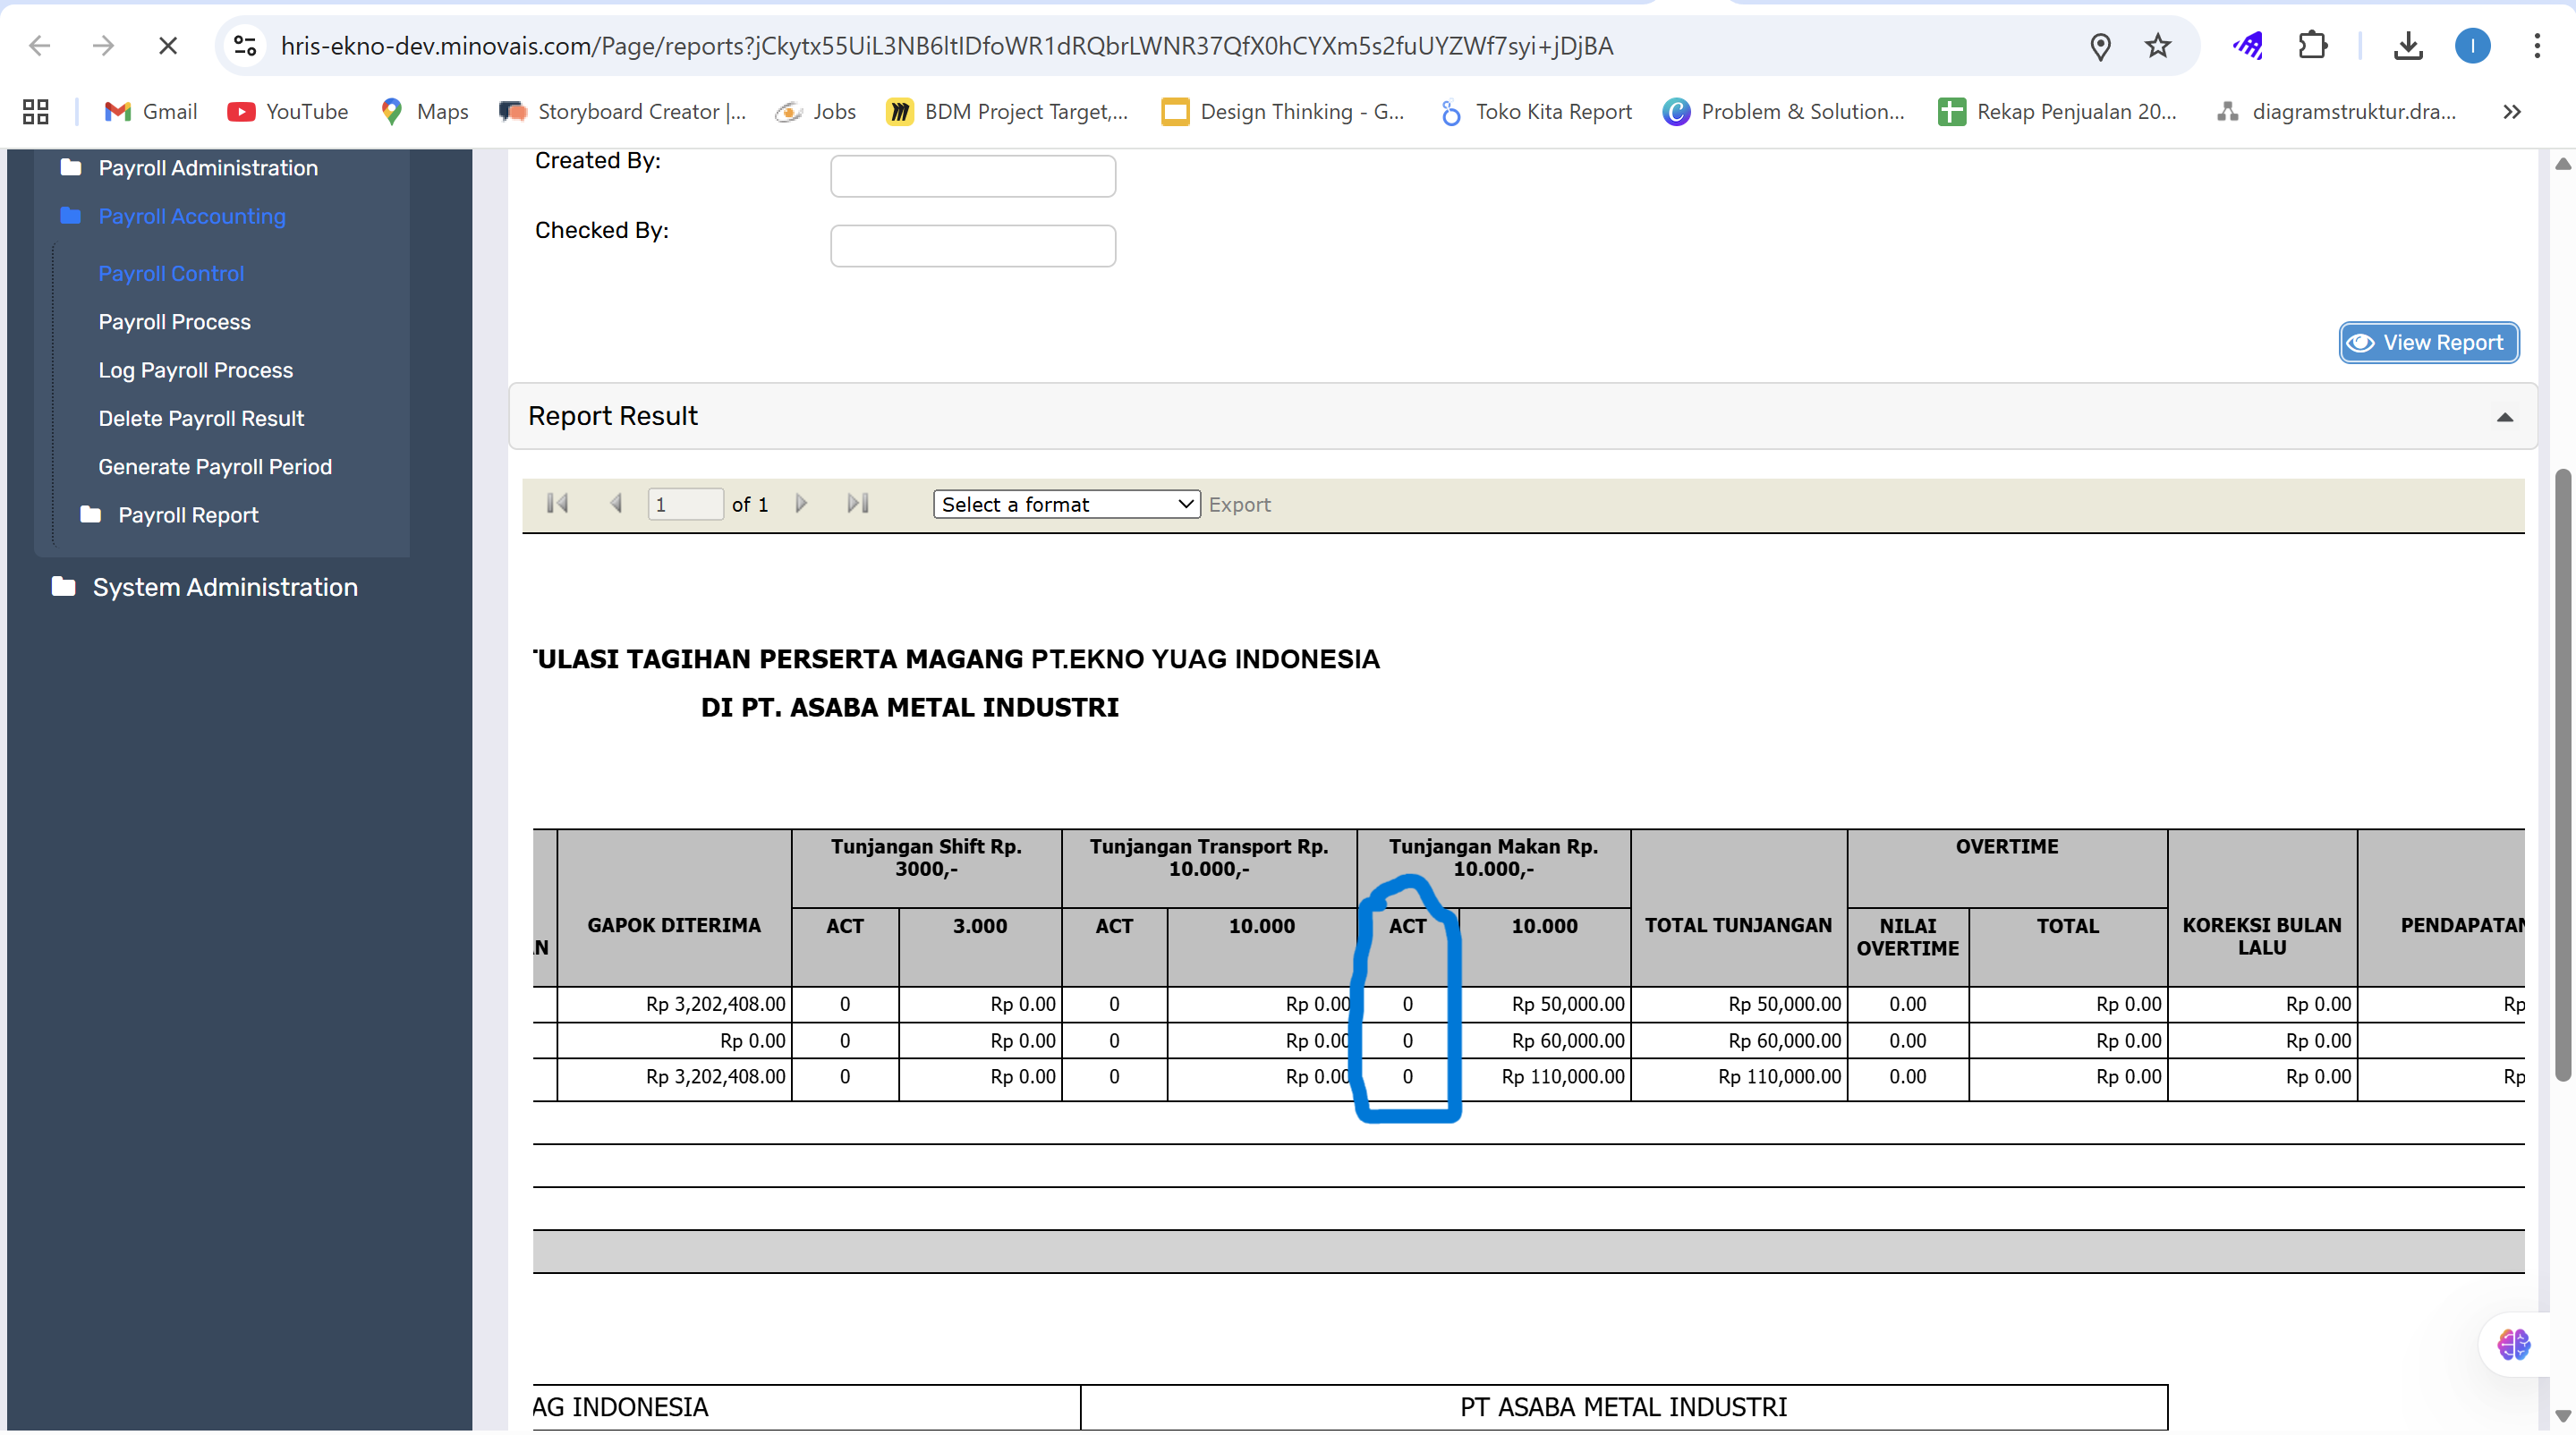Open the browser downloads icon

point(2408,46)
